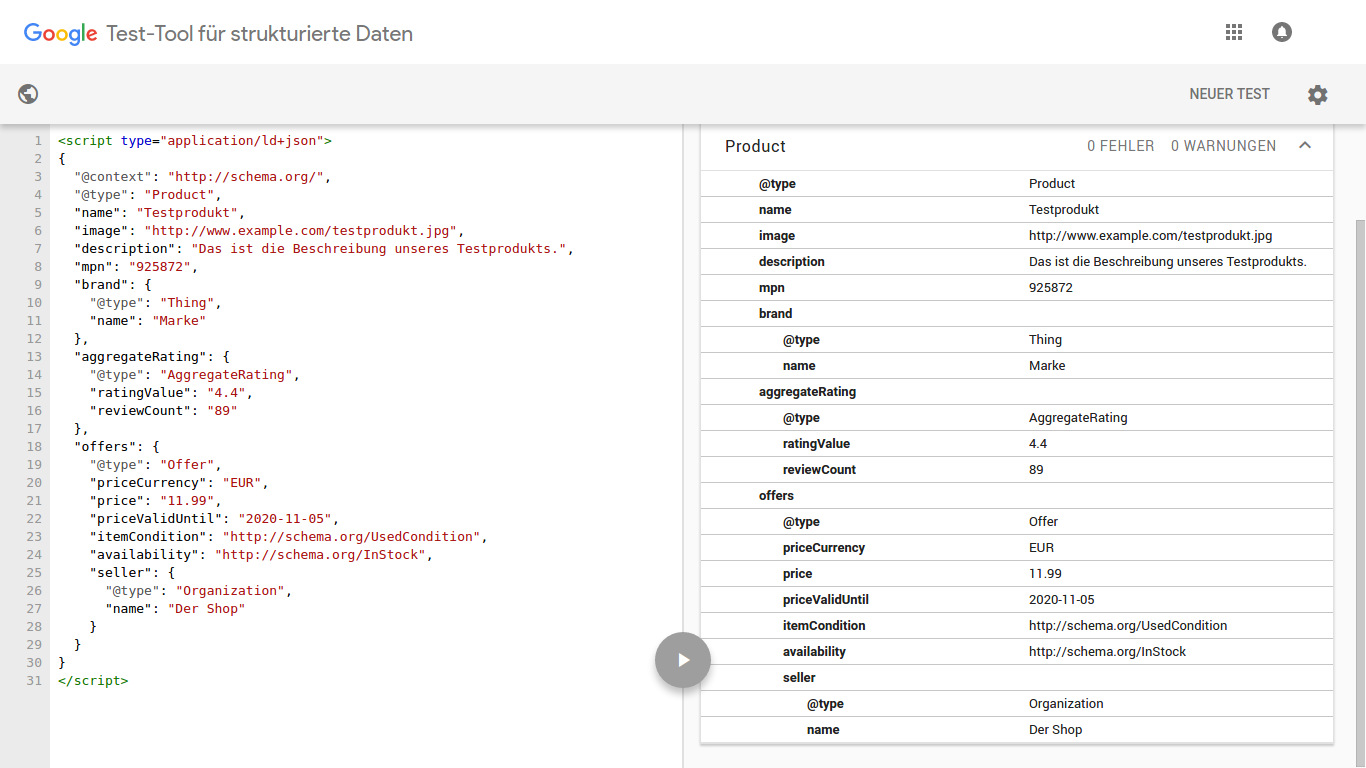Click the "@context" line in code
The width and height of the screenshot is (1366, 768).
pyautogui.click(x=202, y=177)
